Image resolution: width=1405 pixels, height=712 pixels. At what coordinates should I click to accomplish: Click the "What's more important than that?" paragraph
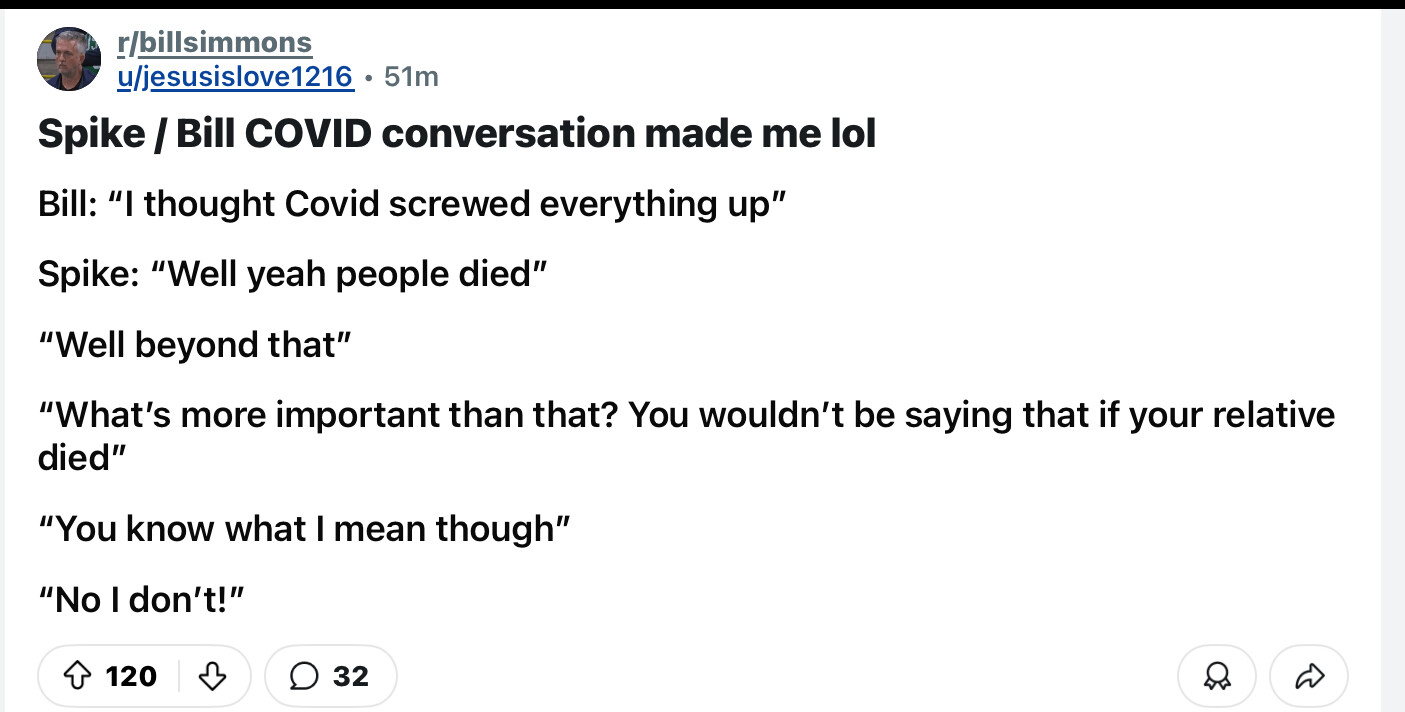click(x=685, y=415)
